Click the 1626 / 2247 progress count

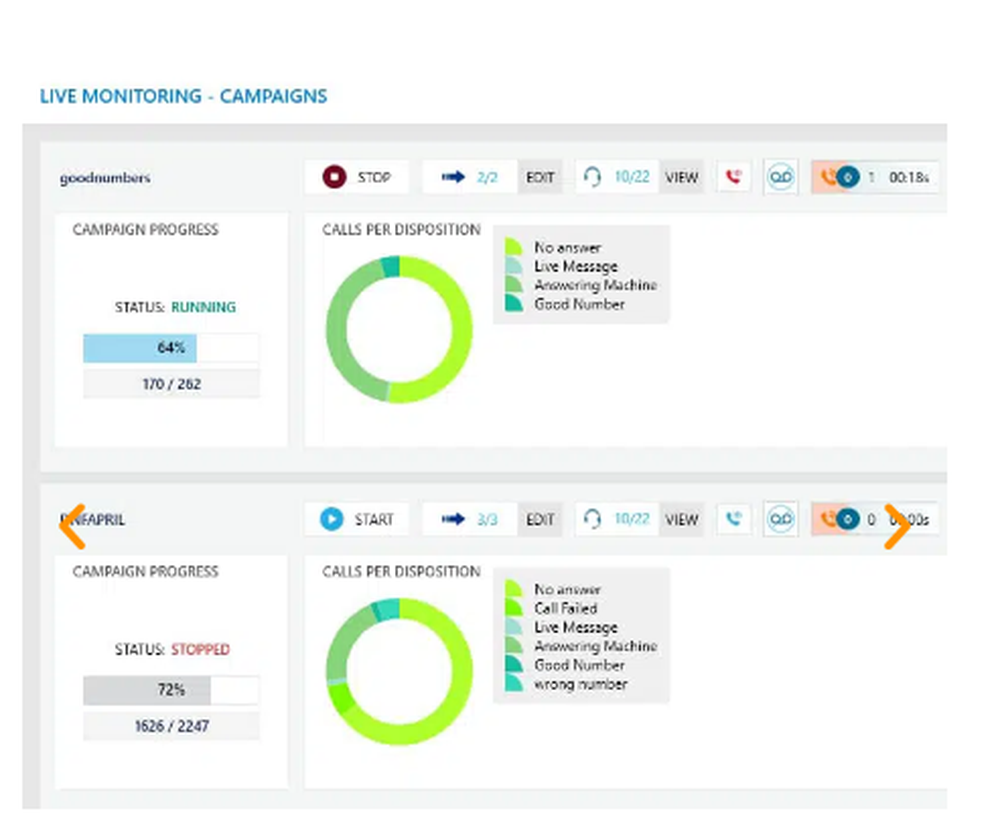pos(171,726)
